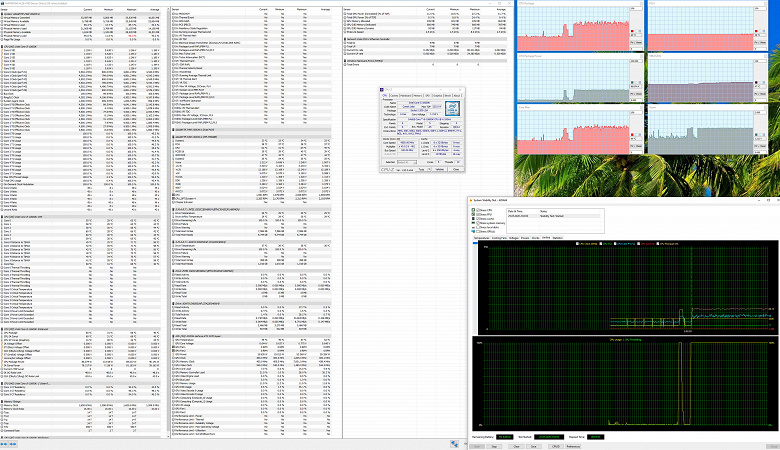780x450 pixels.
Task: Open the About tab in CPU-Z
Action: pyautogui.click(x=457, y=95)
